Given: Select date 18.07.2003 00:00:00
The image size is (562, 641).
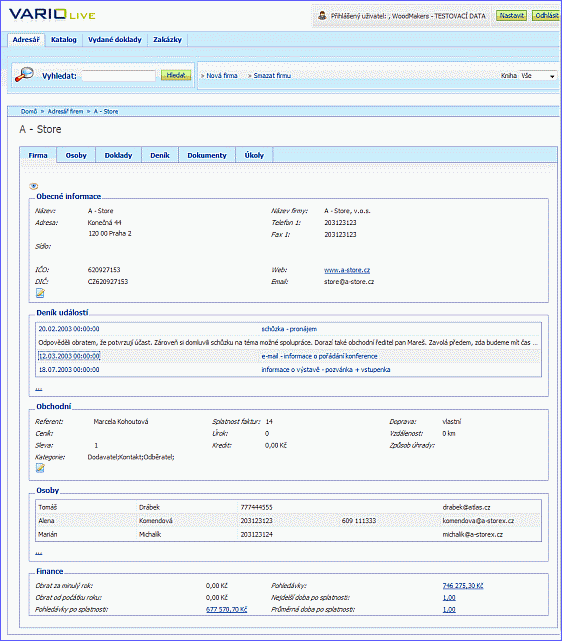Looking at the screenshot, I should [69, 370].
